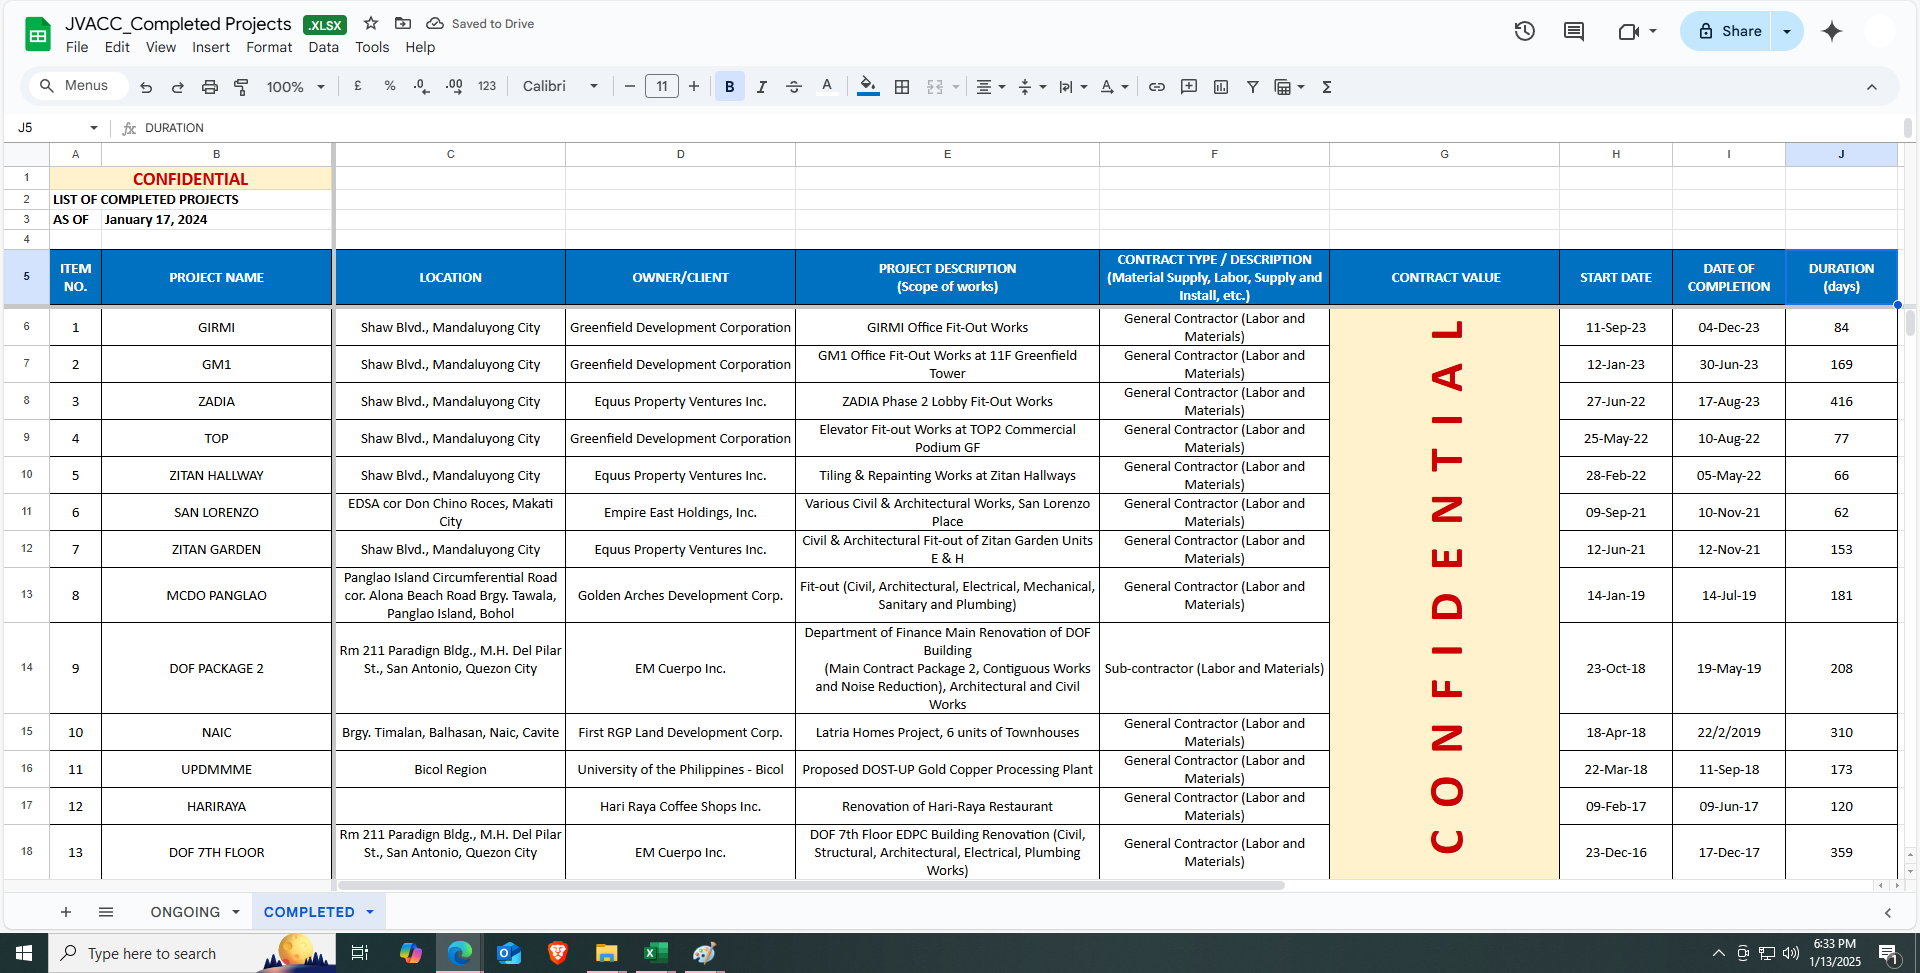Open the Format menu

point(269,47)
